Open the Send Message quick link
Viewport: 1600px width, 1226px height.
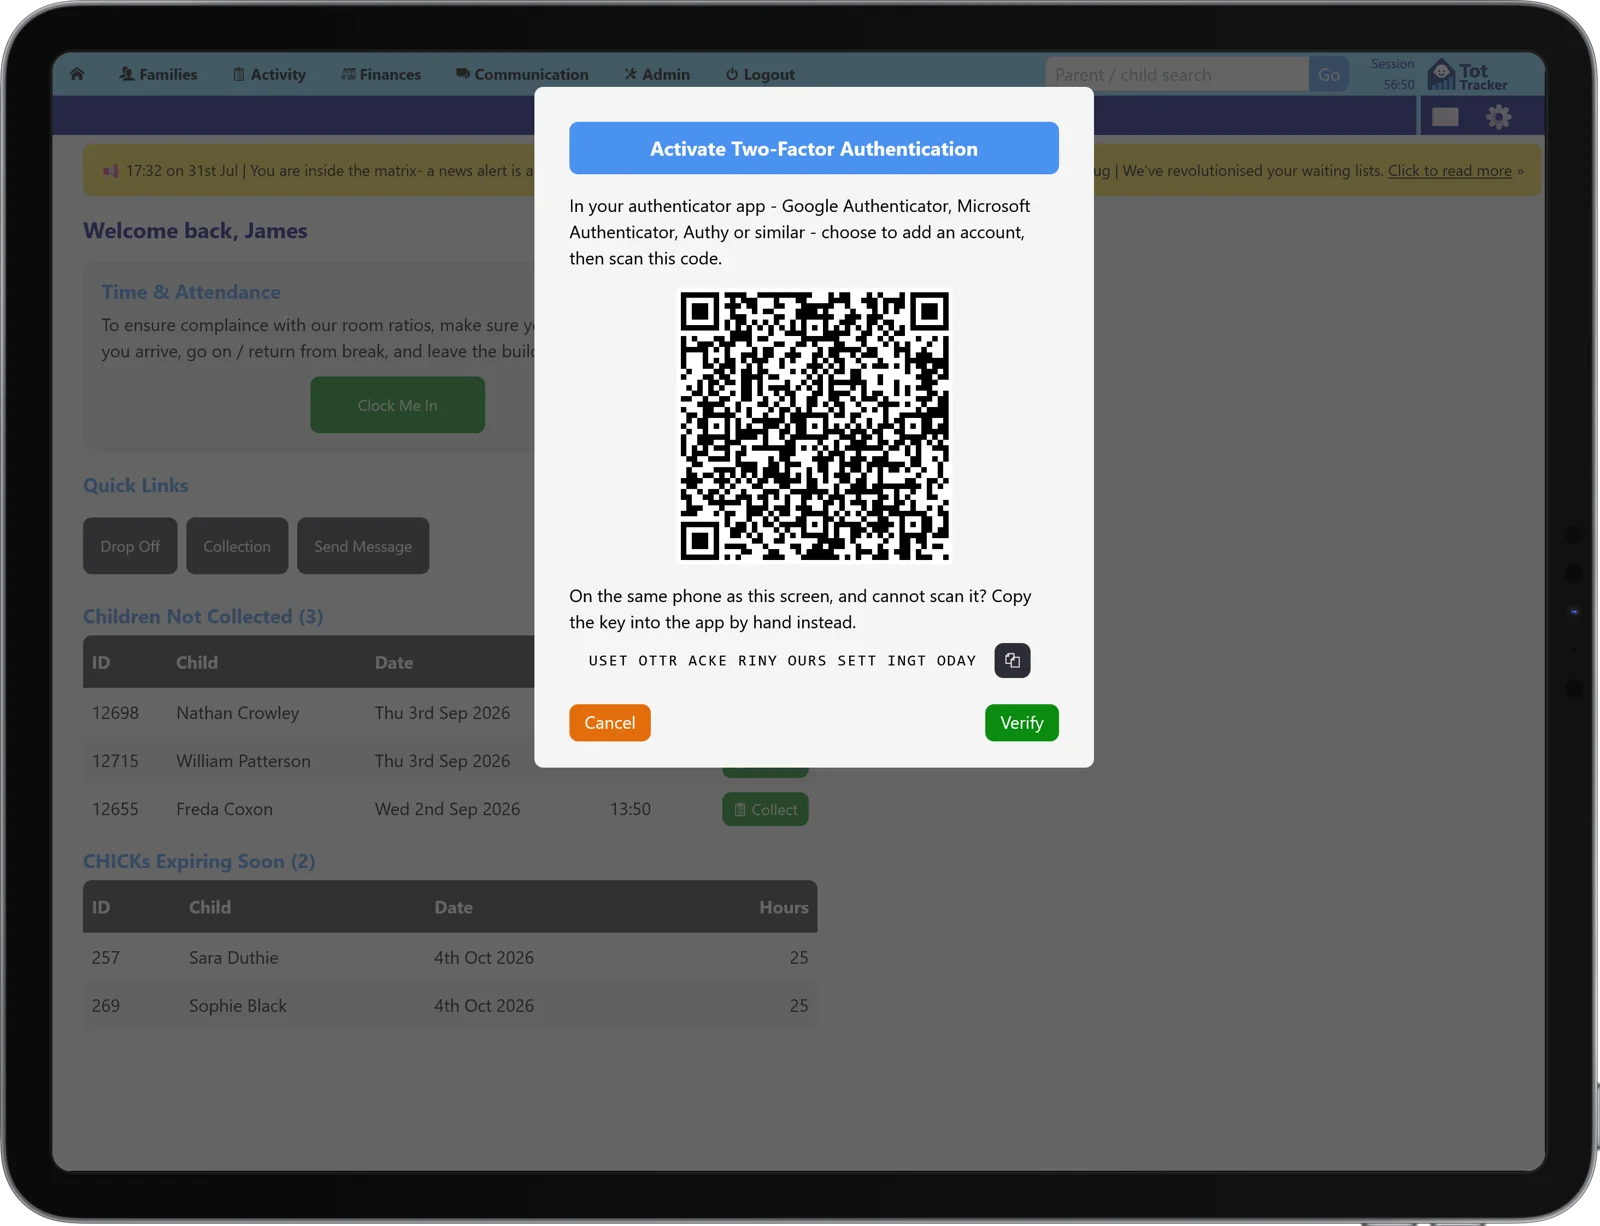tap(363, 546)
